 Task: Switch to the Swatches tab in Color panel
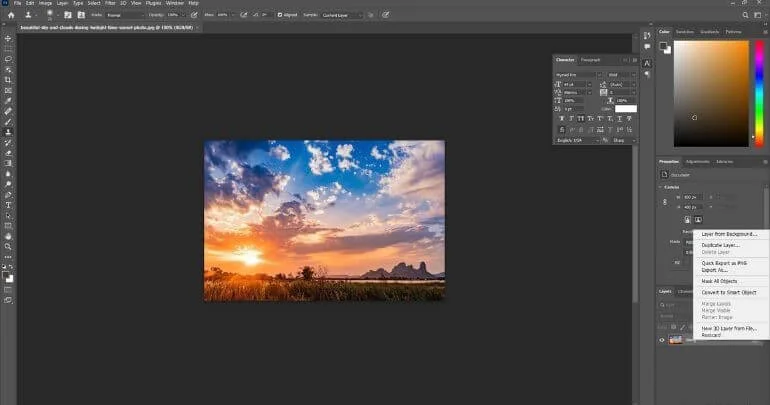click(685, 32)
